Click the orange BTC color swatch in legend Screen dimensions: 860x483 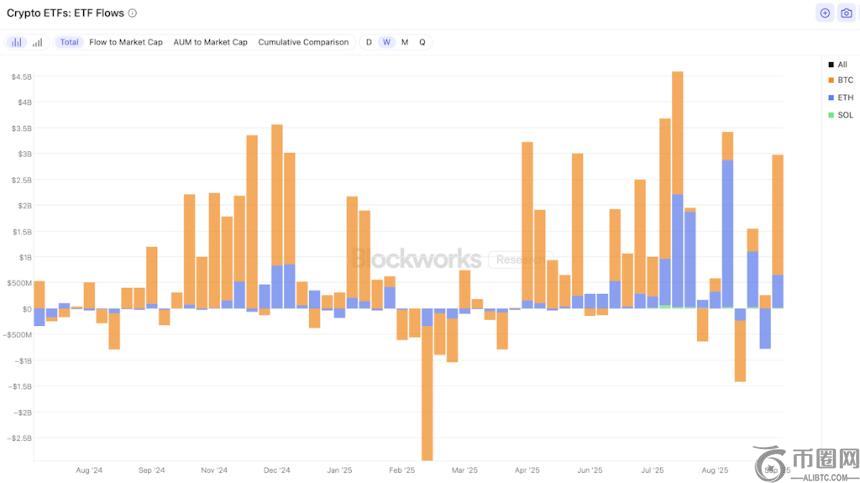pyautogui.click(x=830, y=80)
